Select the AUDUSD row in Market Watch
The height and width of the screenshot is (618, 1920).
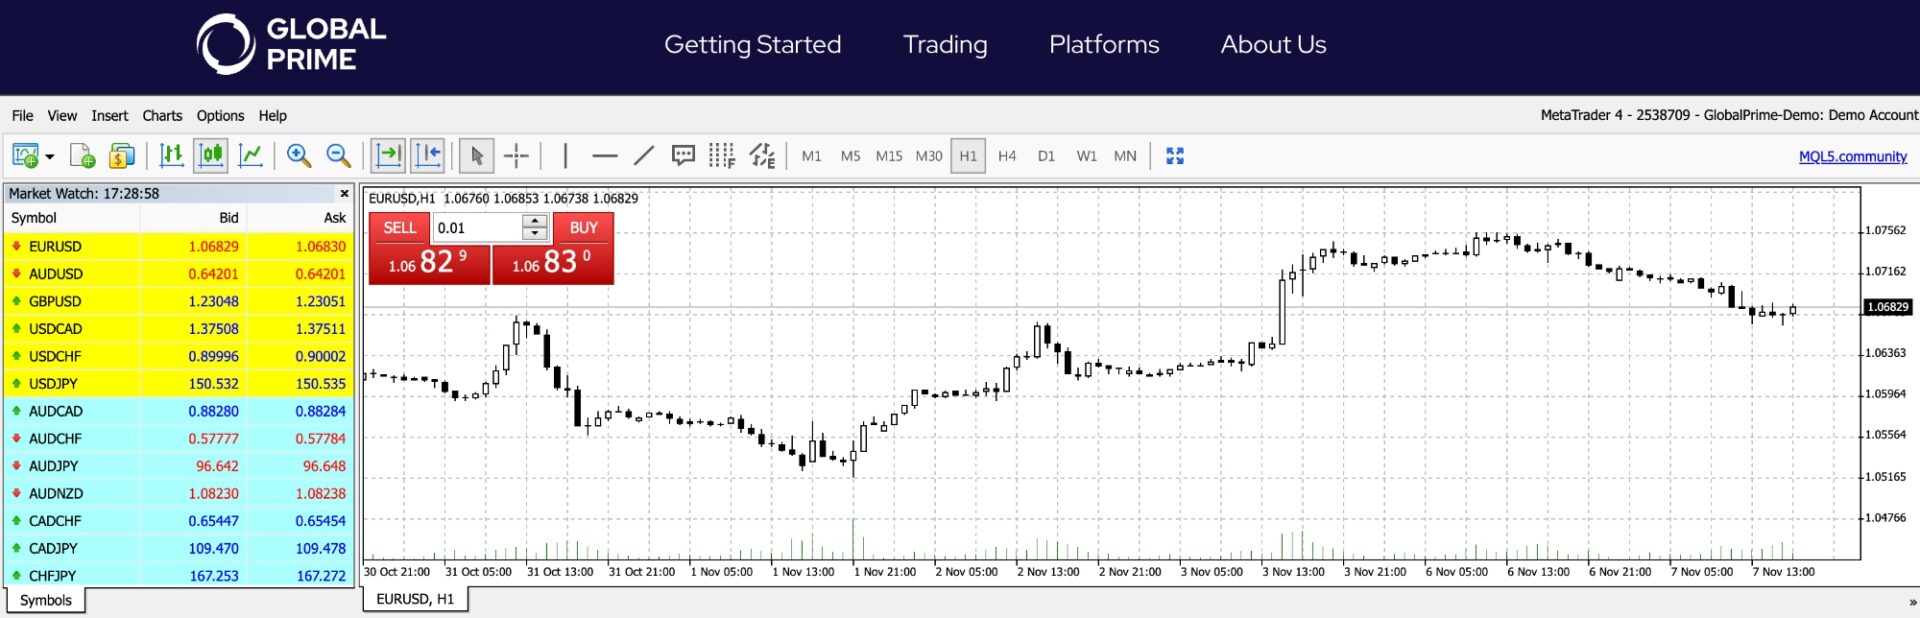click(178, 274)
